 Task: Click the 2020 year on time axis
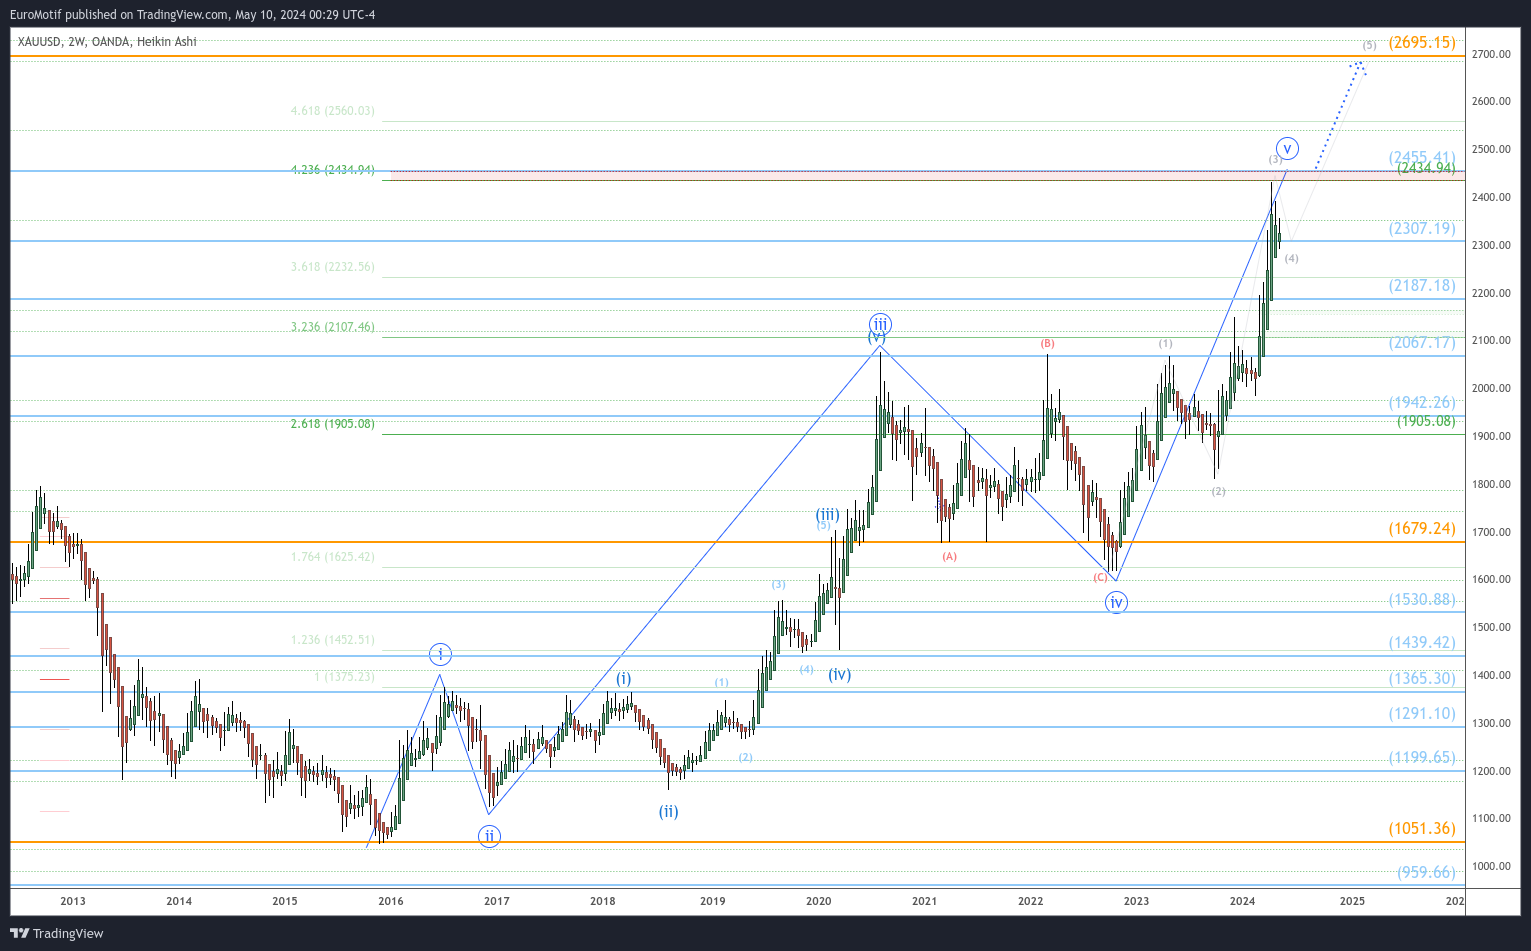coord(818,901)
